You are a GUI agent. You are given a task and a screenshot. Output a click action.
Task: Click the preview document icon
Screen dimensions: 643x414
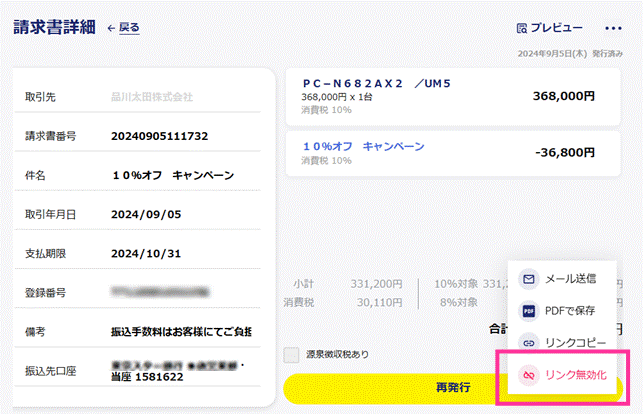point(522,28)
